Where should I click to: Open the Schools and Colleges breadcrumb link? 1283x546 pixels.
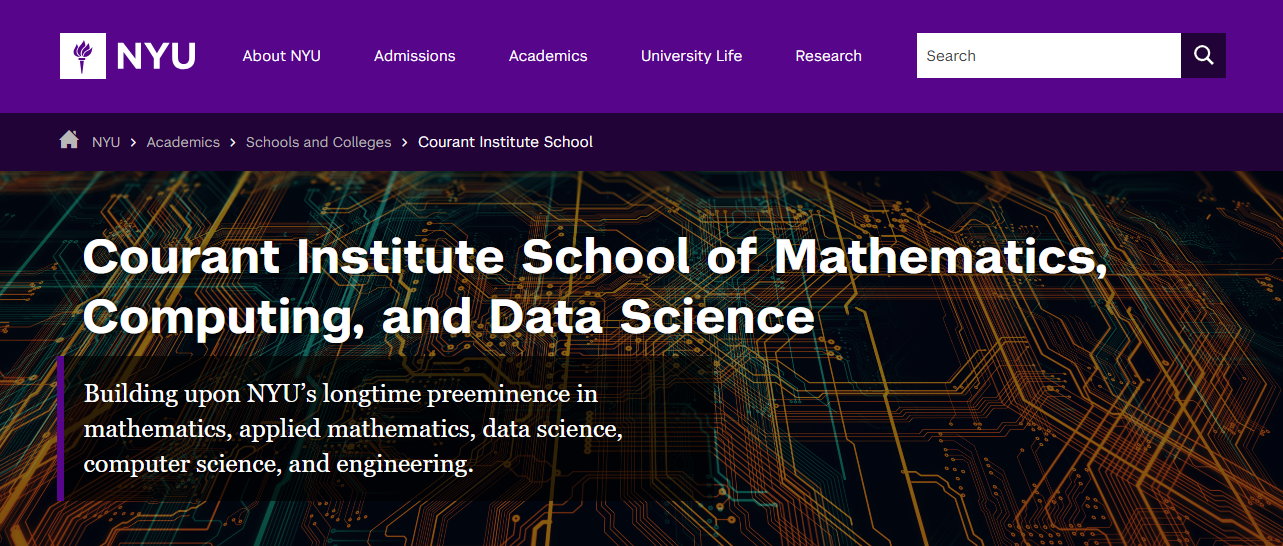click(318, 142)
